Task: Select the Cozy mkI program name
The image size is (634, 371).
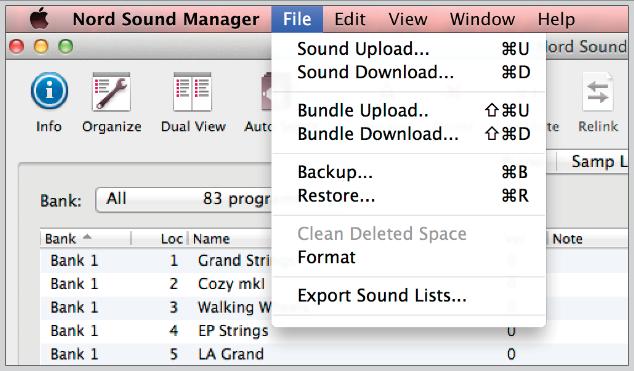Action: tap(232, 284)
